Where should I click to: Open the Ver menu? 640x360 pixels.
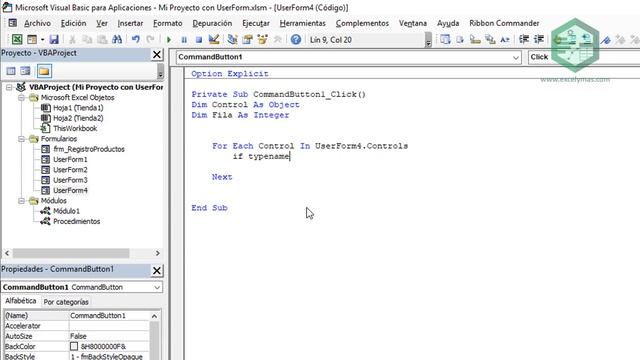coord(102,23)
